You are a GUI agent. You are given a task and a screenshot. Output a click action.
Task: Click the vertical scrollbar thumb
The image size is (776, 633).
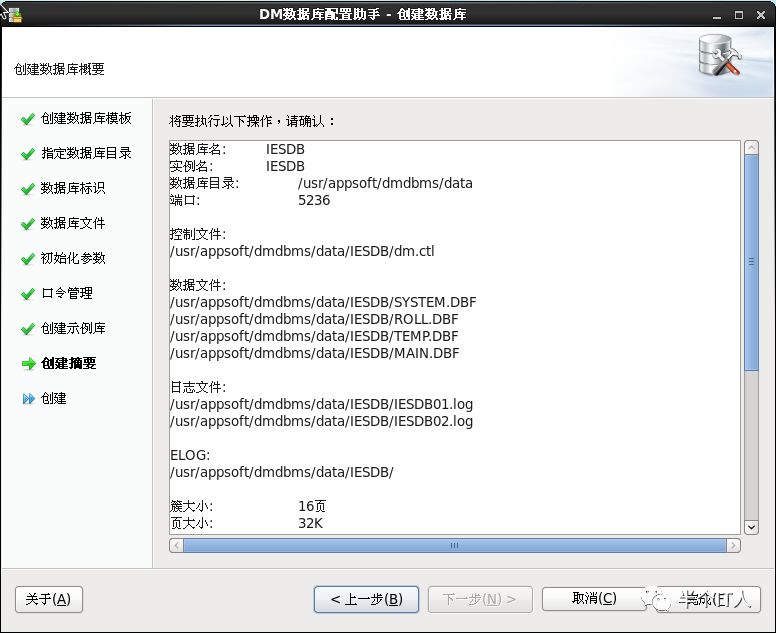[x=751, y=262]
